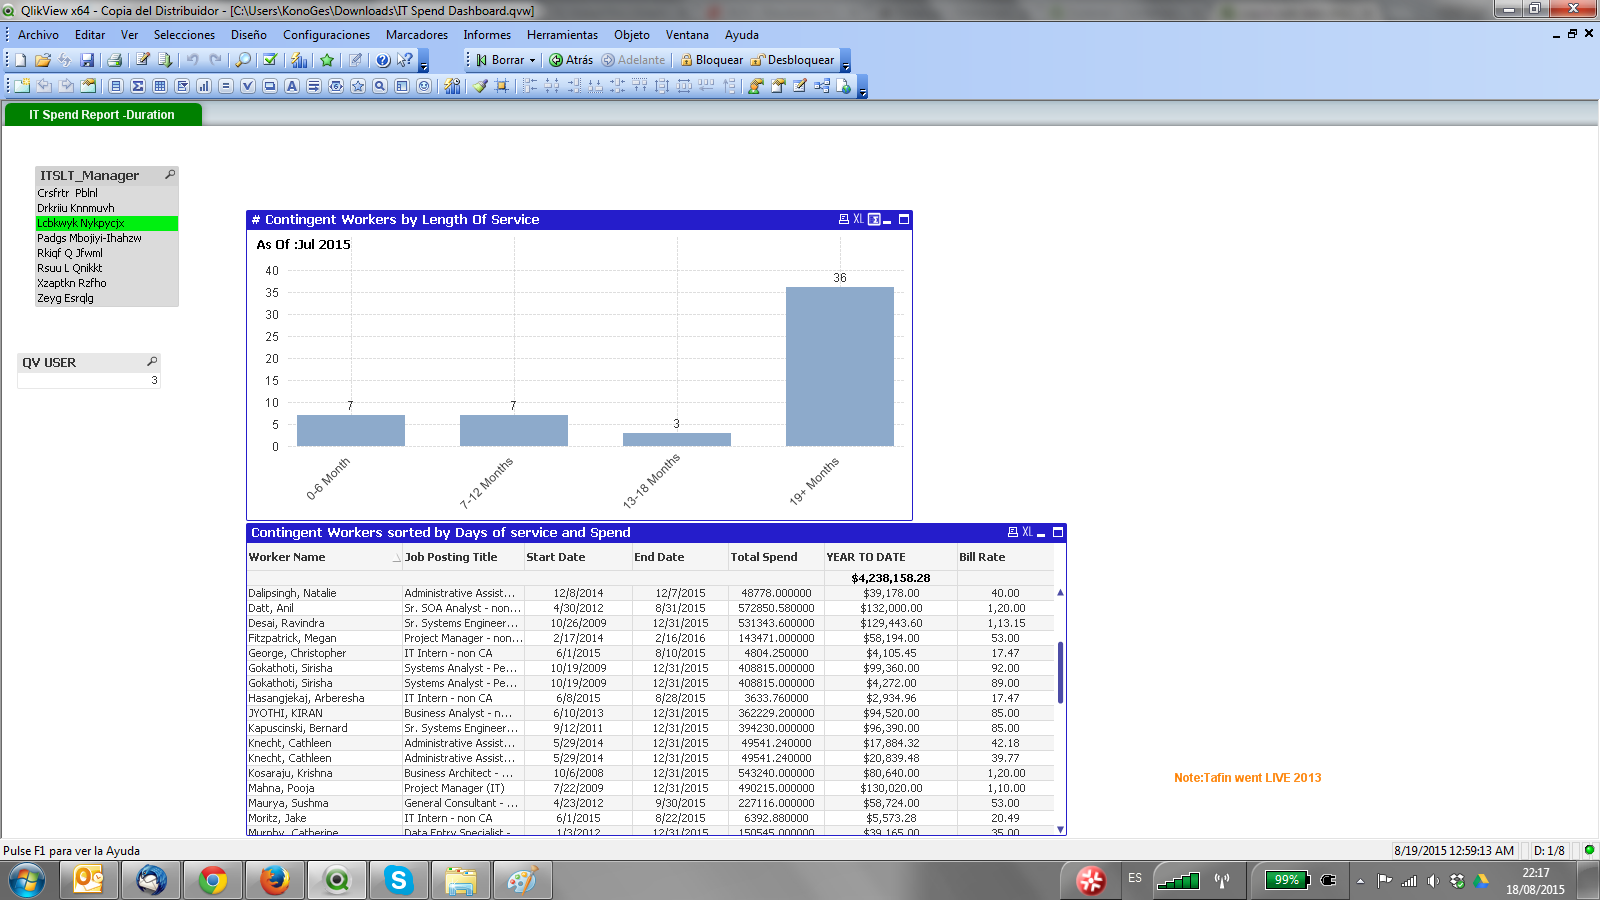This screenshot has height=900, width=1600.
Task: Click the table scroll-up arrow
Action: 1060,593
